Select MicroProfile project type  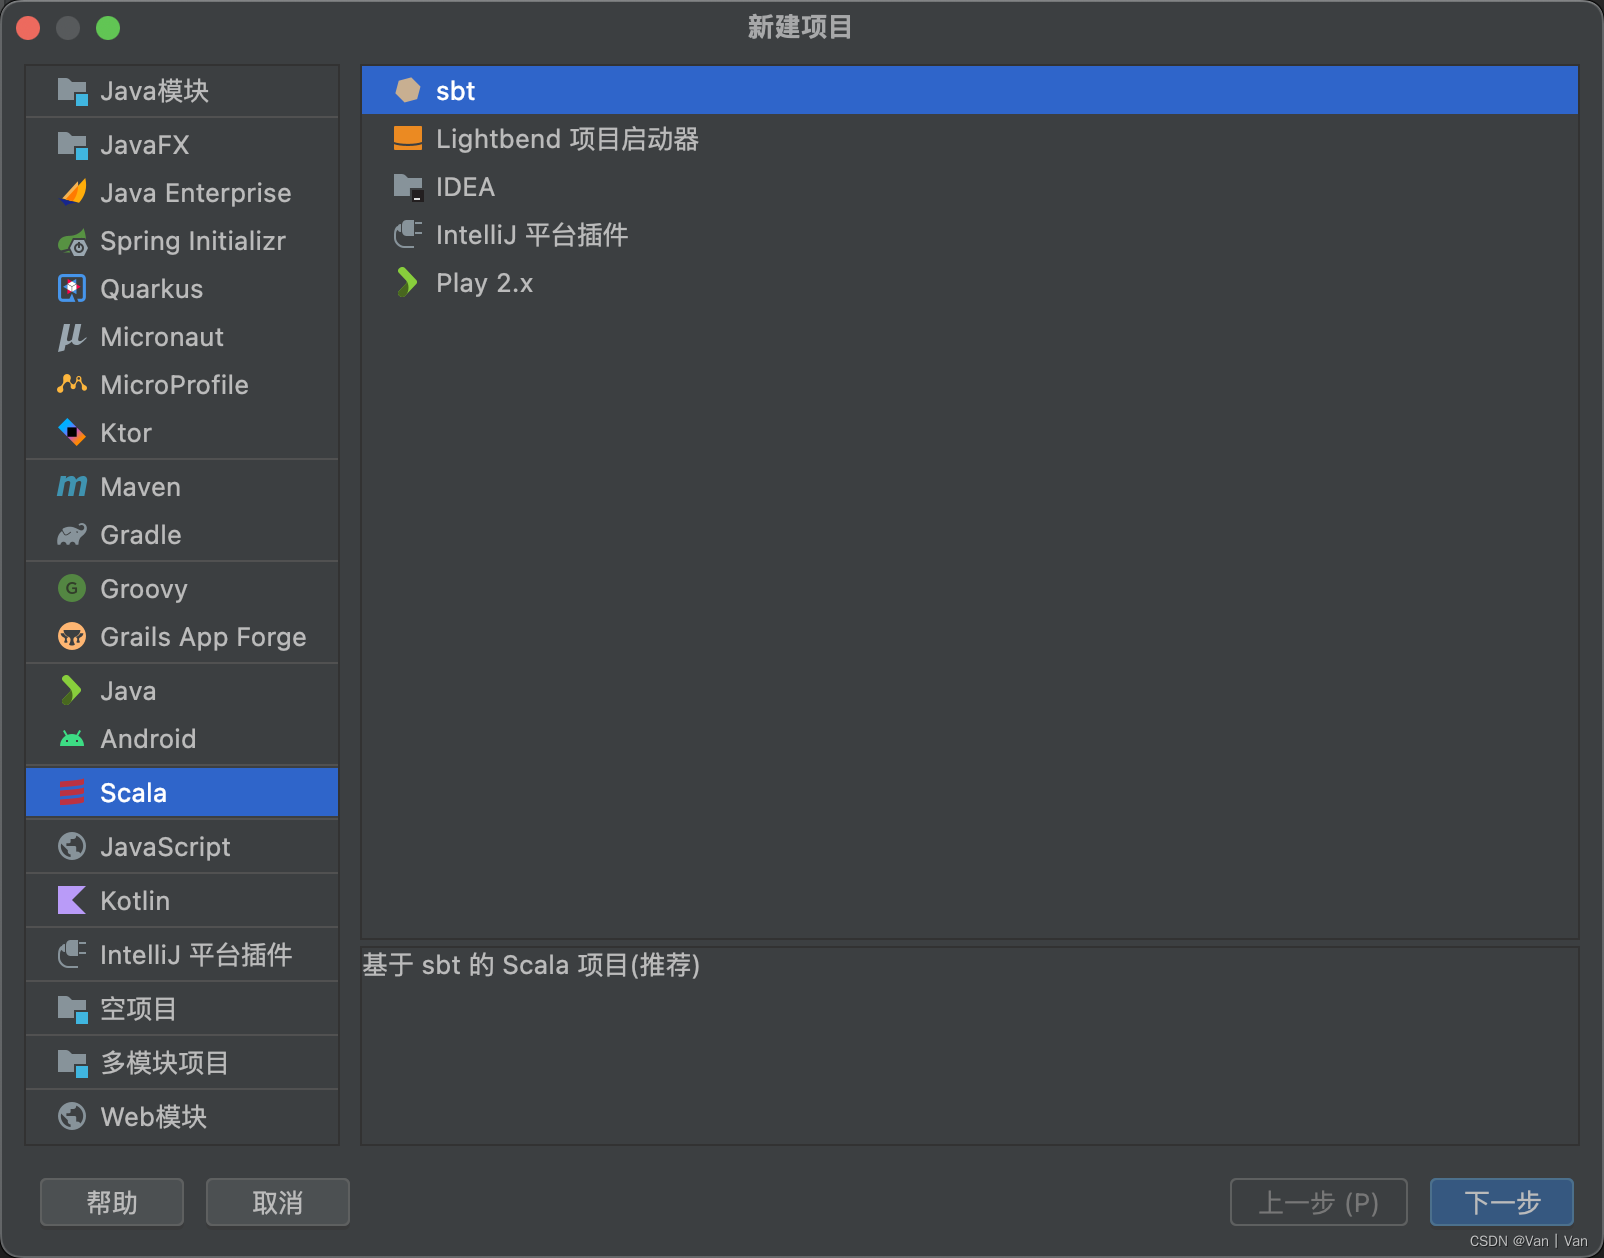pyautogui.click(x=182, y=385)
